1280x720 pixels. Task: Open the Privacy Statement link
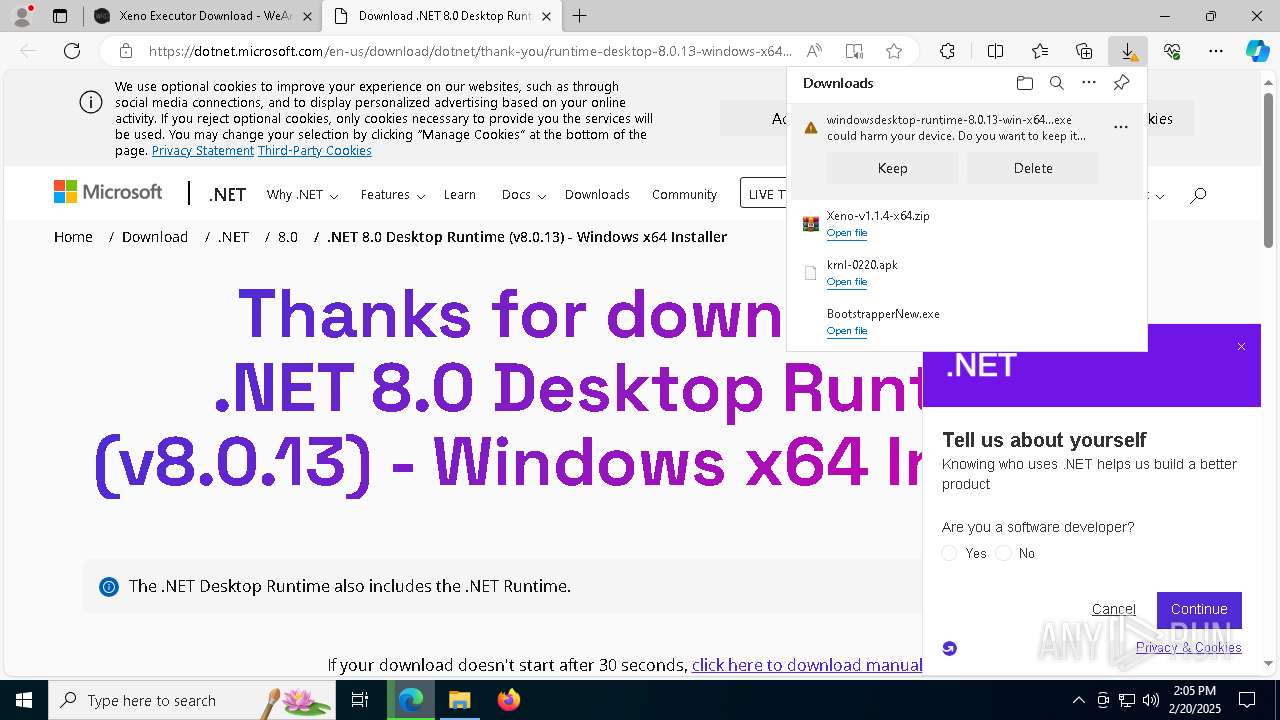click(203, 150)
